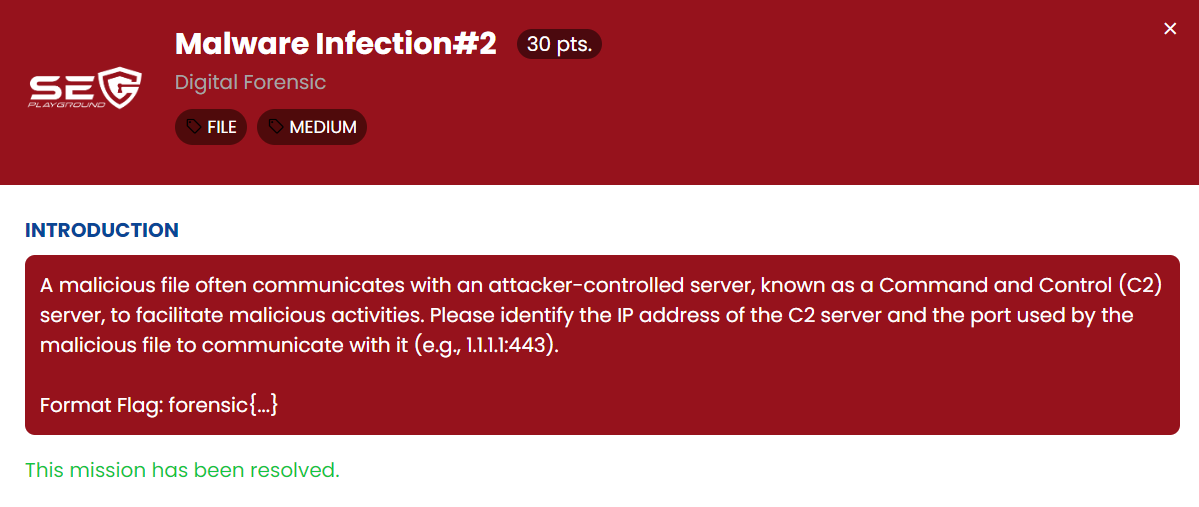Click the Digital Forensic category text

tap(250, 82)
